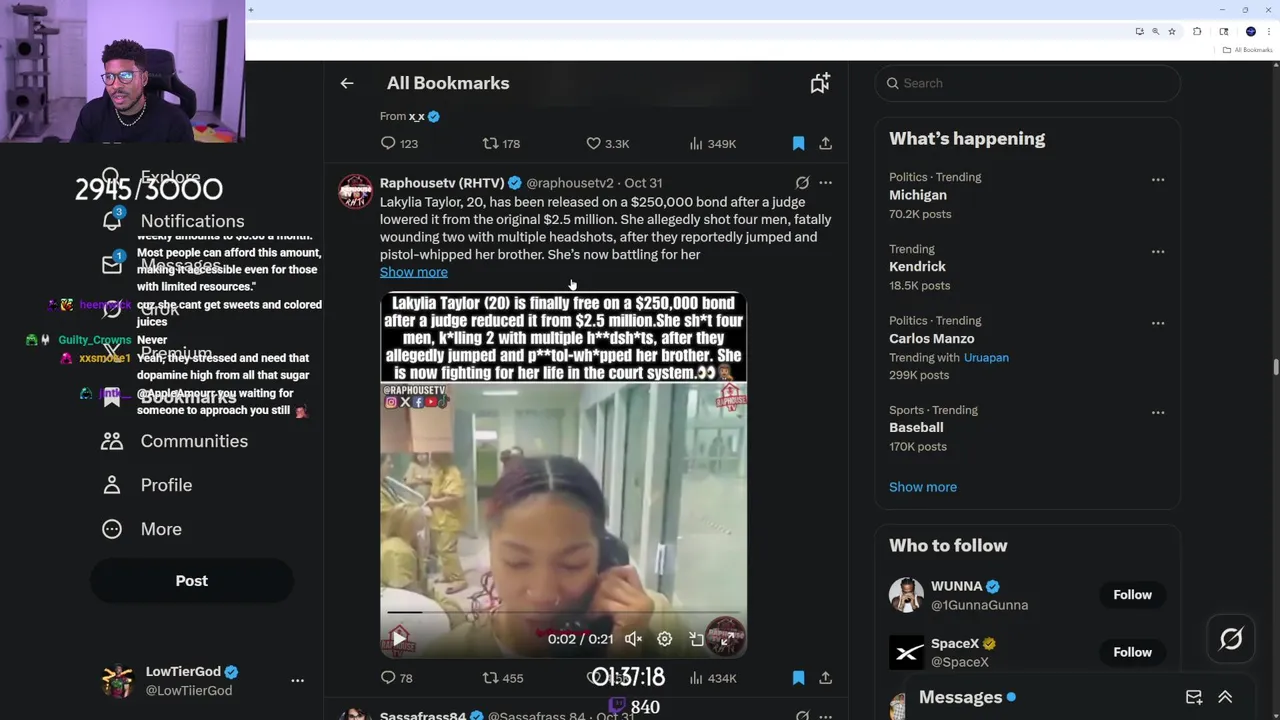View analytics of post with 434K views
Viewport: 1280px width, 720px height.
713,678
